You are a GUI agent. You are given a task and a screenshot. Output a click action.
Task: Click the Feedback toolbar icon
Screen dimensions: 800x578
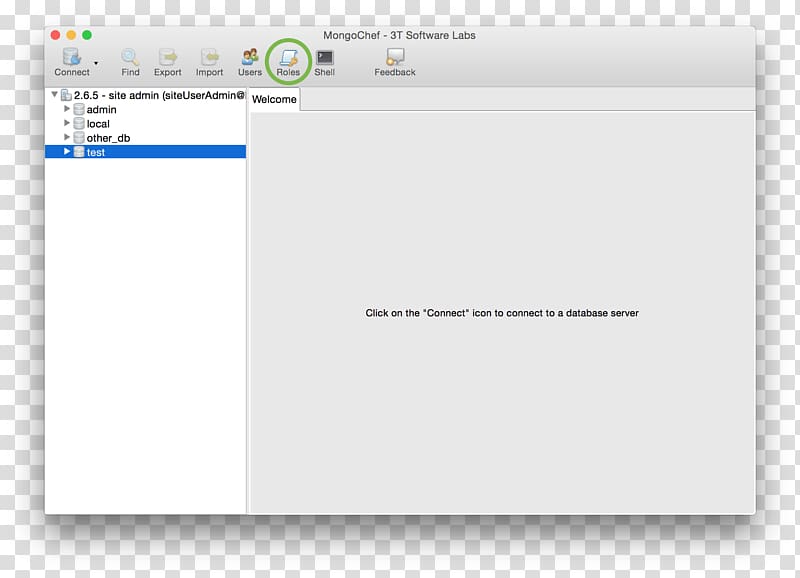tap(395, 62)
